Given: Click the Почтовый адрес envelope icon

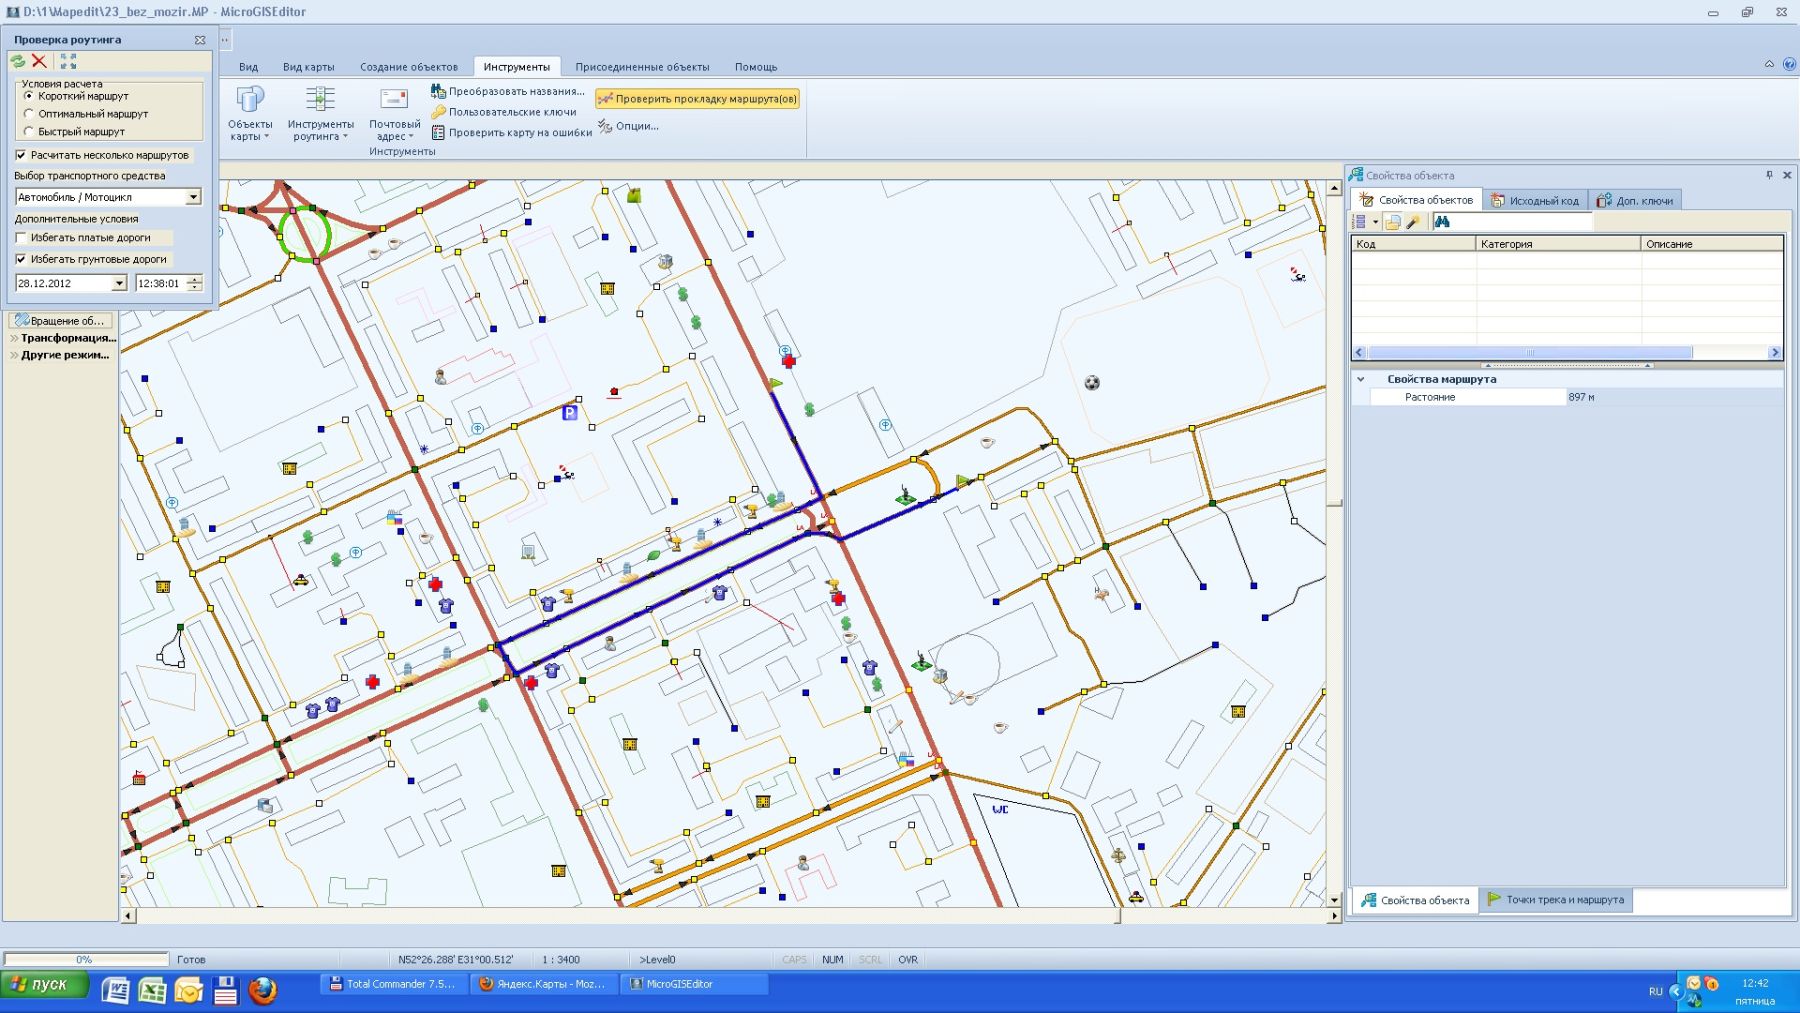Looking at the screenshot, I should [394, 100].
